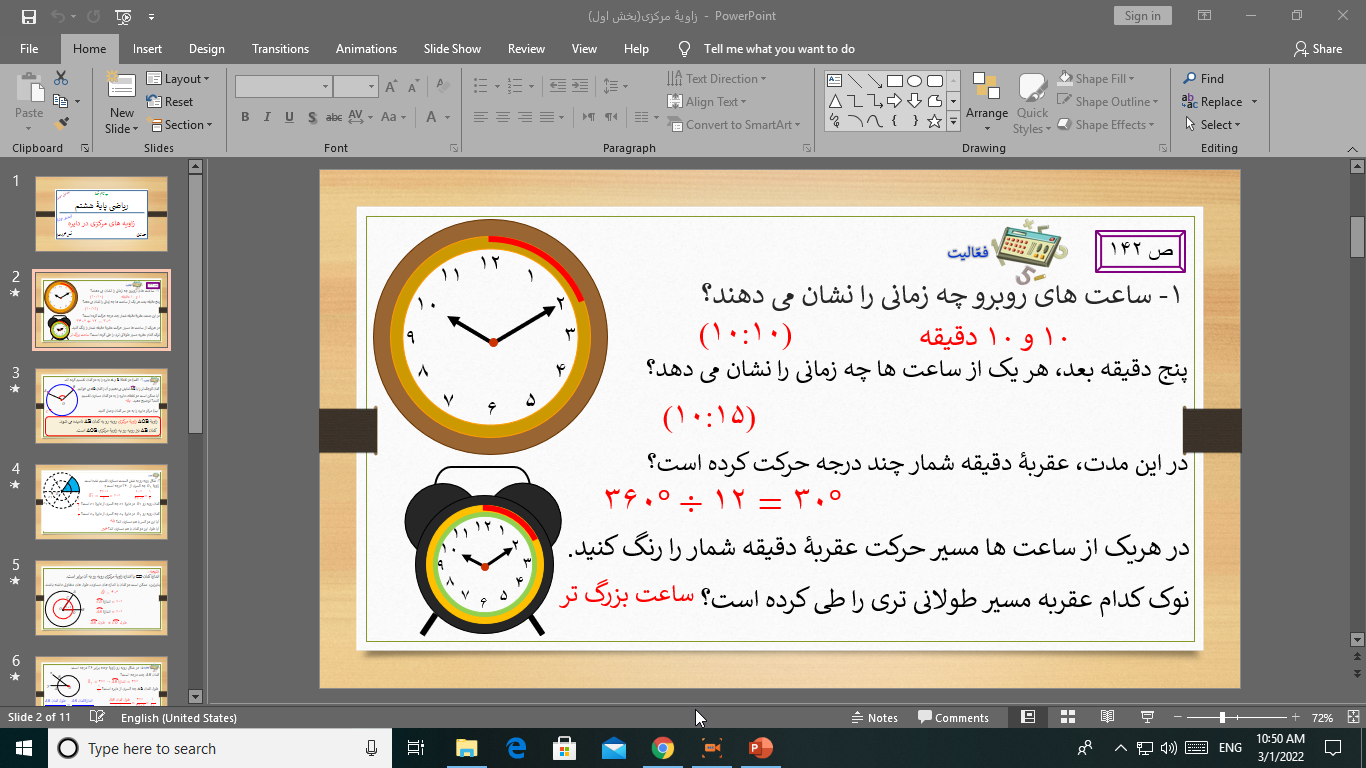Toggle Bold formatting
This screenshot has height=768, width=1366.
tap(245, 117)
